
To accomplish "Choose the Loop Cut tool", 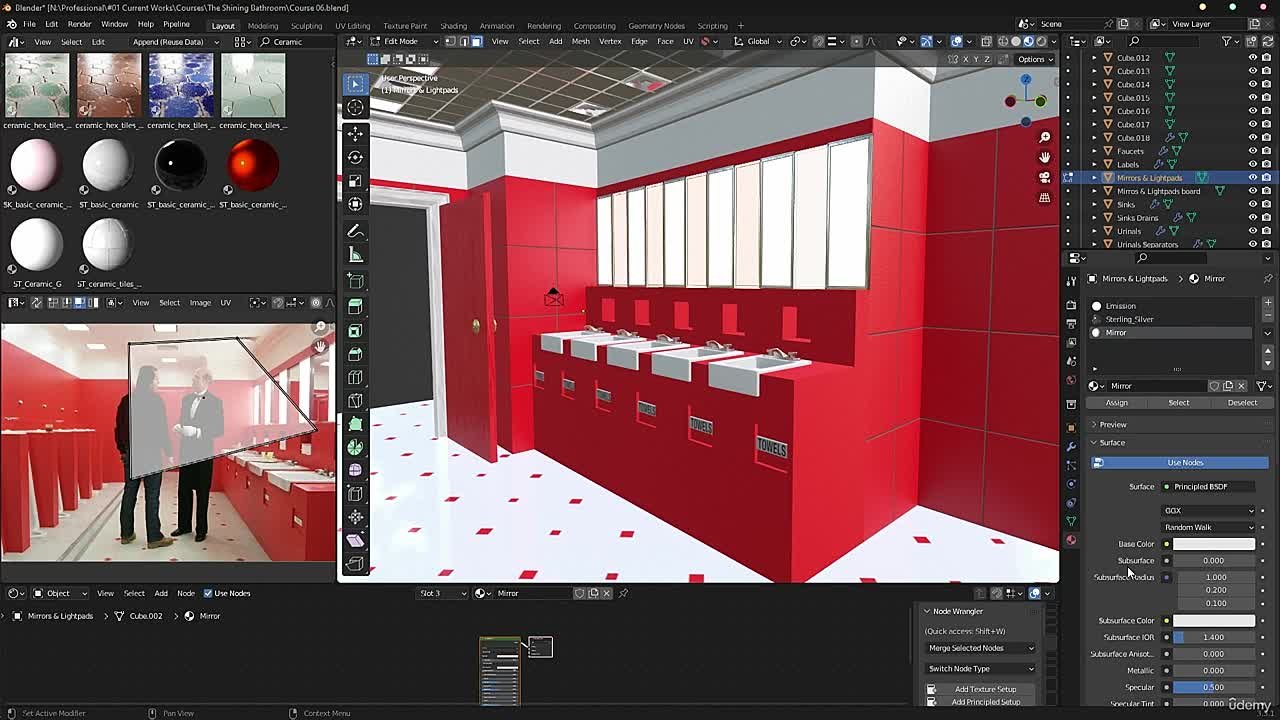I will [355, 377].
